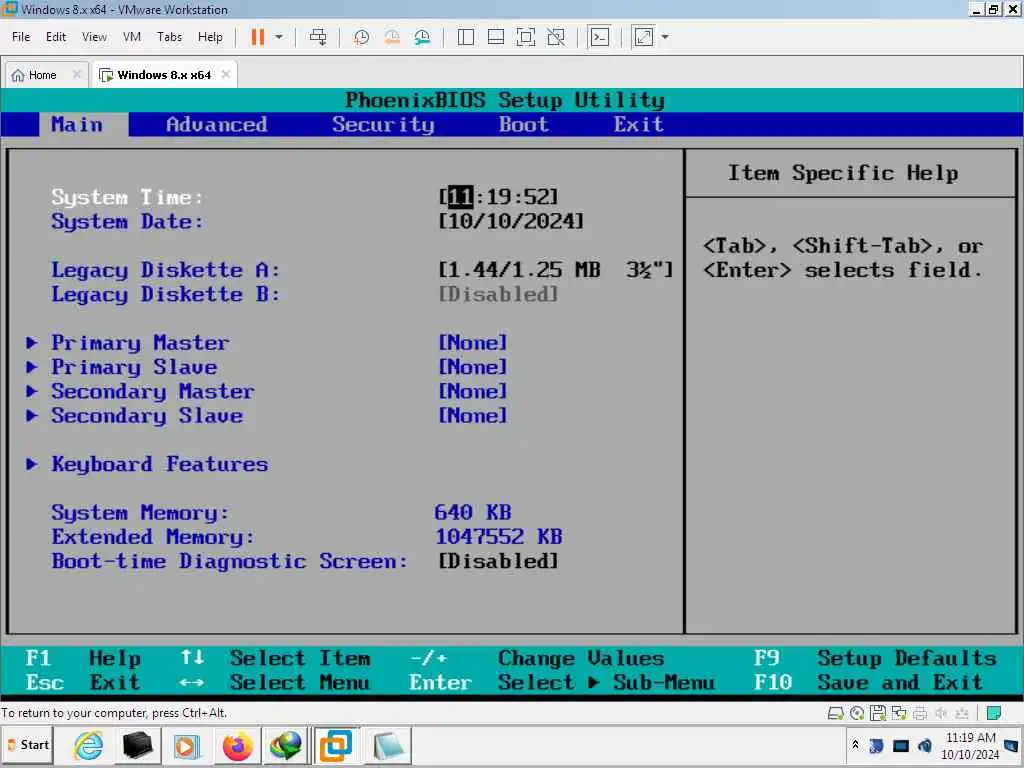Click the stretch guest display icon
This screenshot has width=1024, height=768.
644,37
